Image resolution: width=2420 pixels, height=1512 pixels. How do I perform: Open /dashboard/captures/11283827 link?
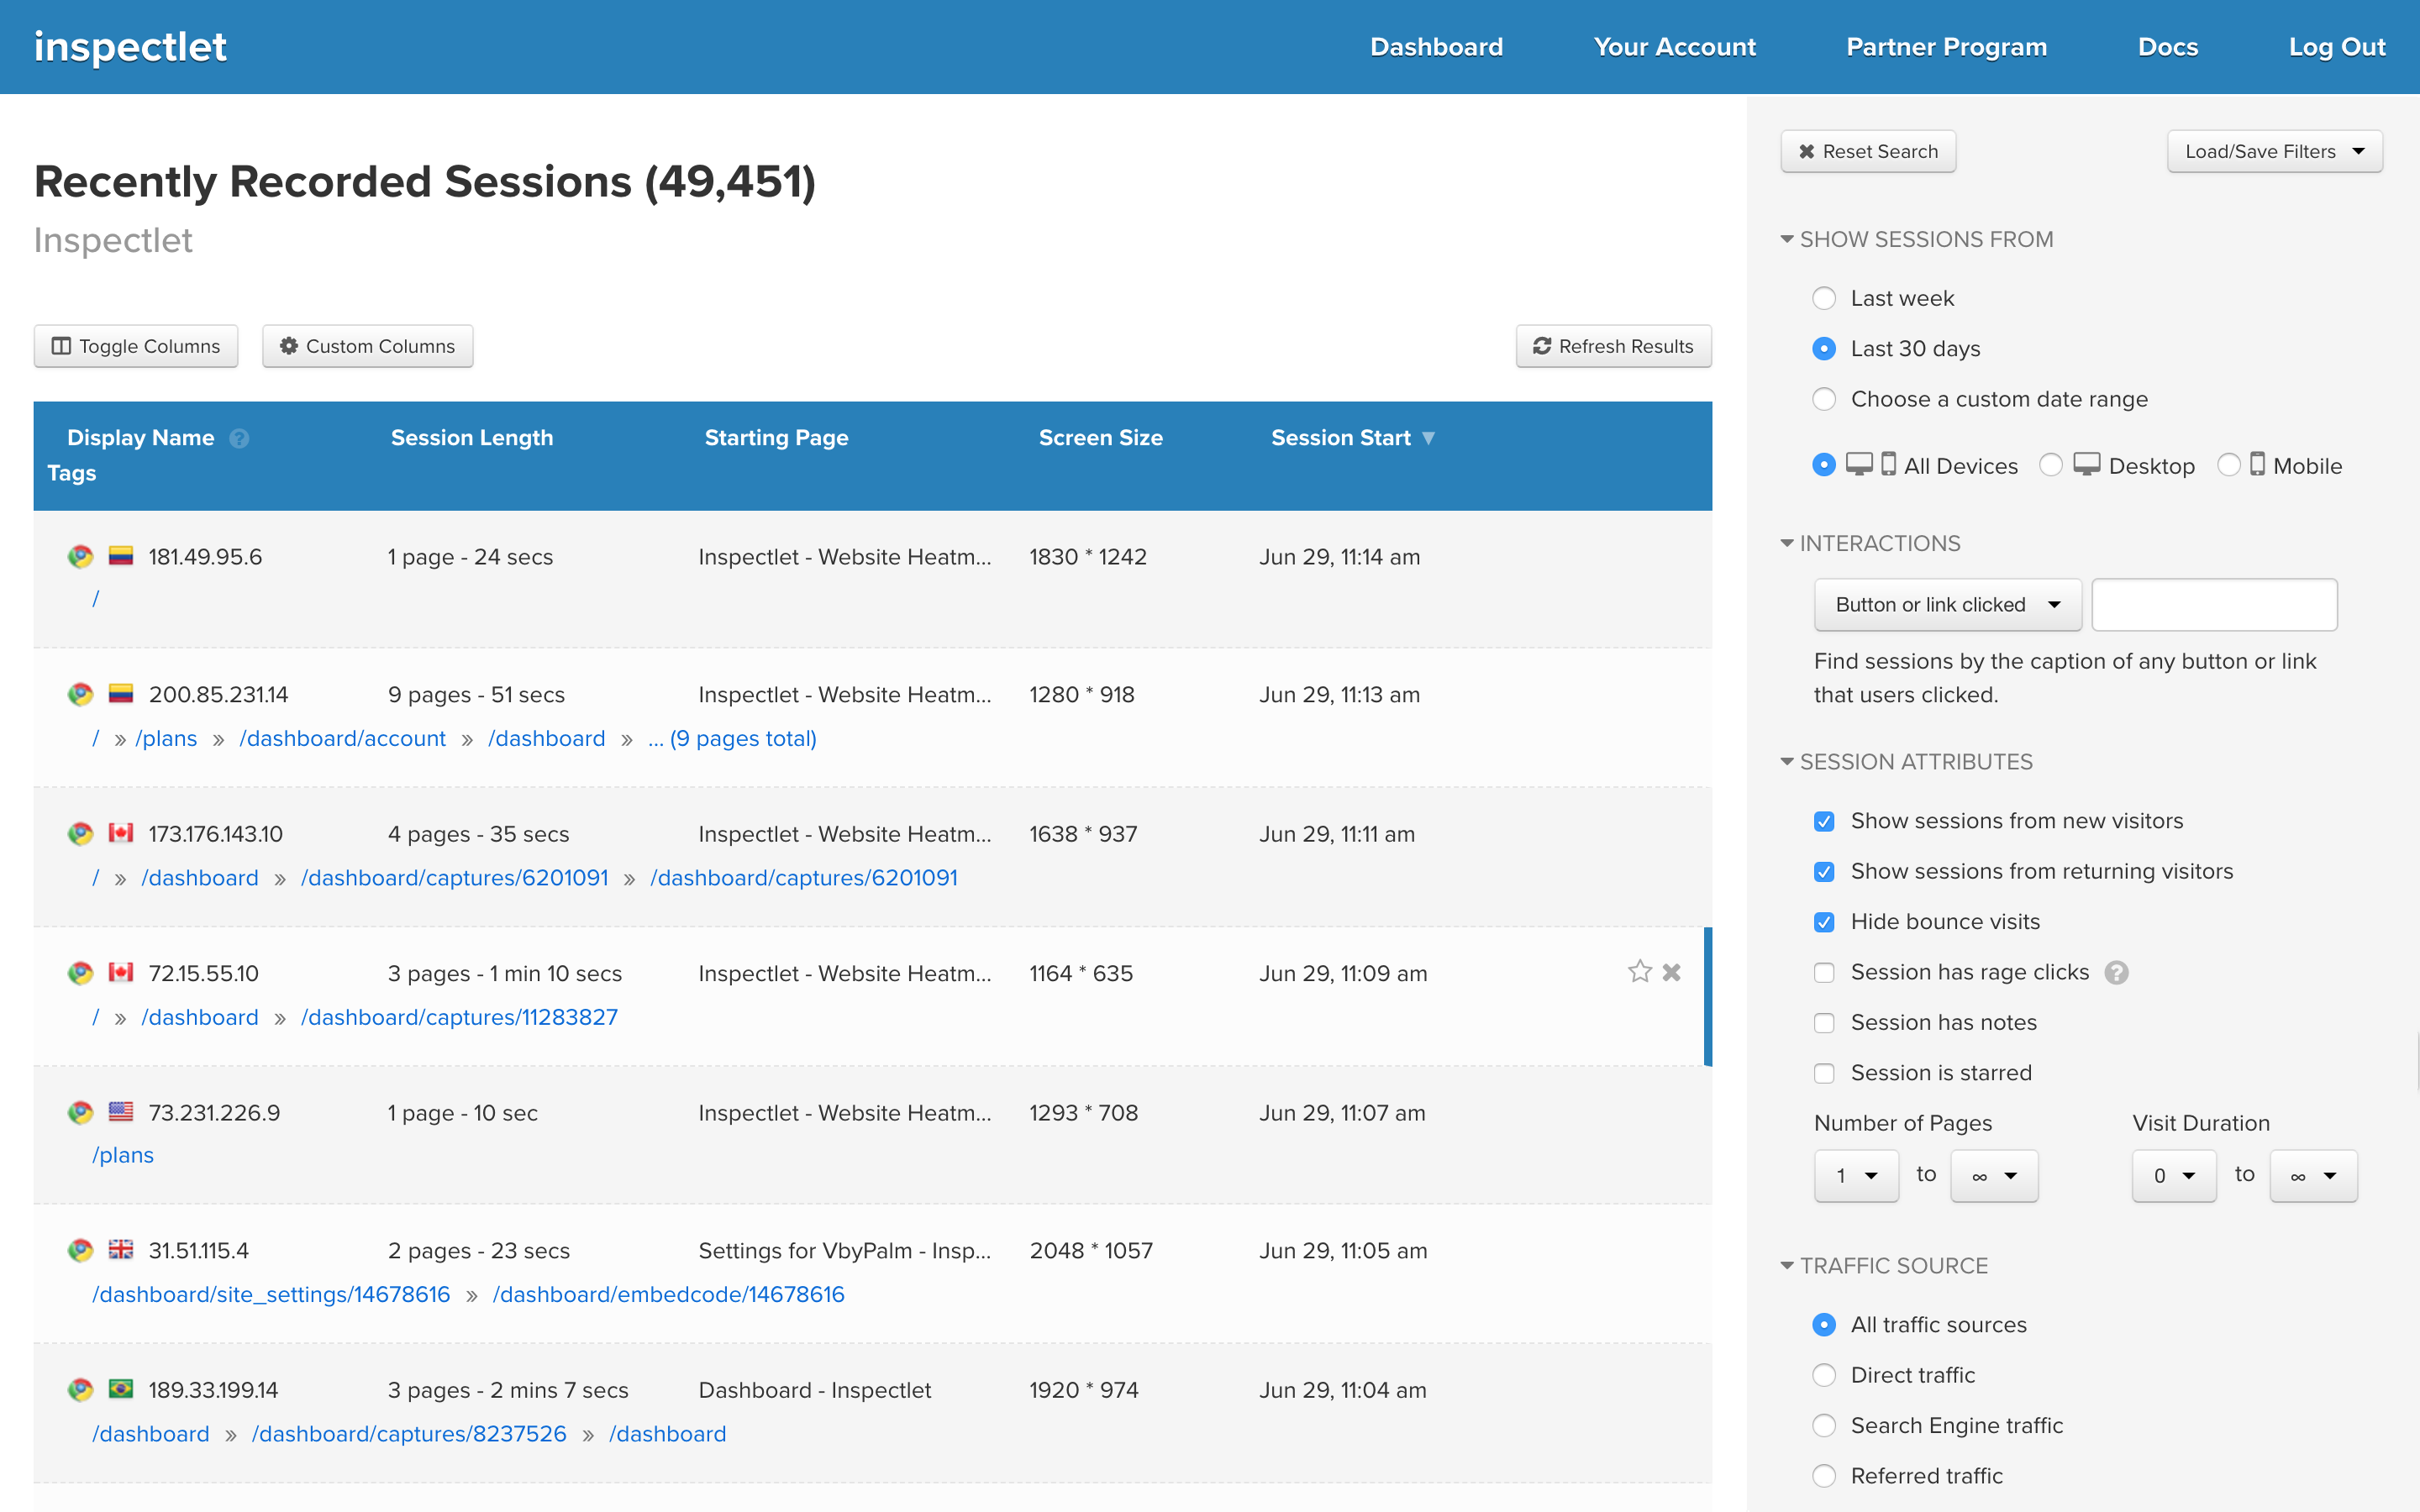pyautogui.click(x=459, y=1017)
